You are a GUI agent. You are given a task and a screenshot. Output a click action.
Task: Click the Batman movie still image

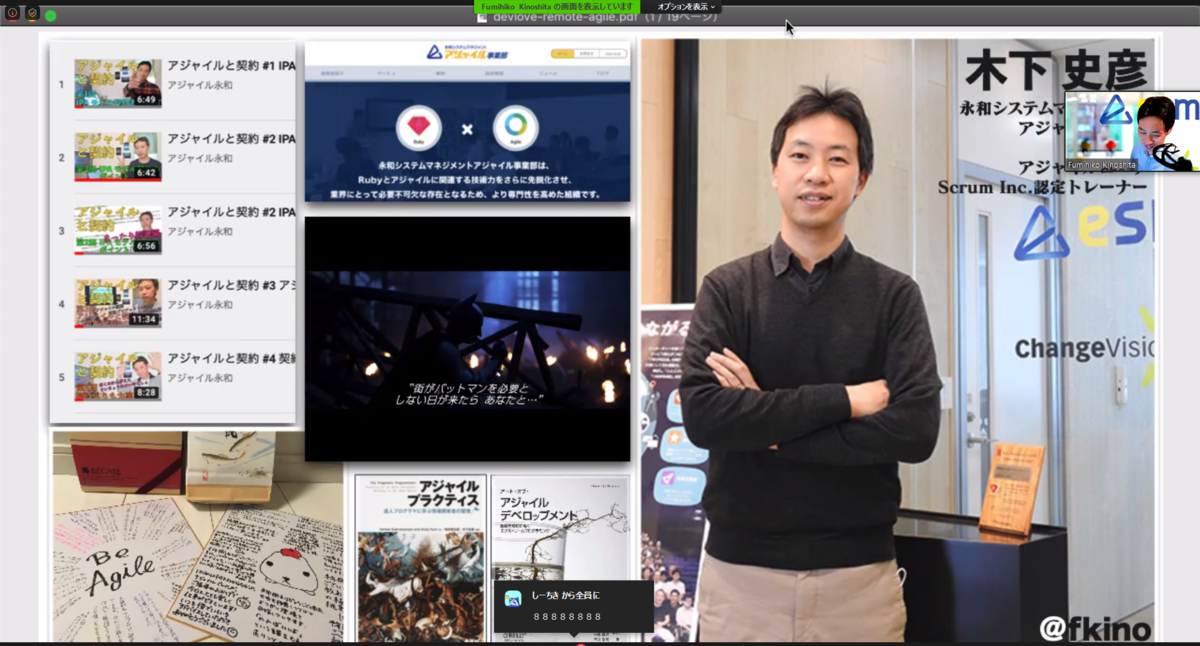tap(467, 339)
